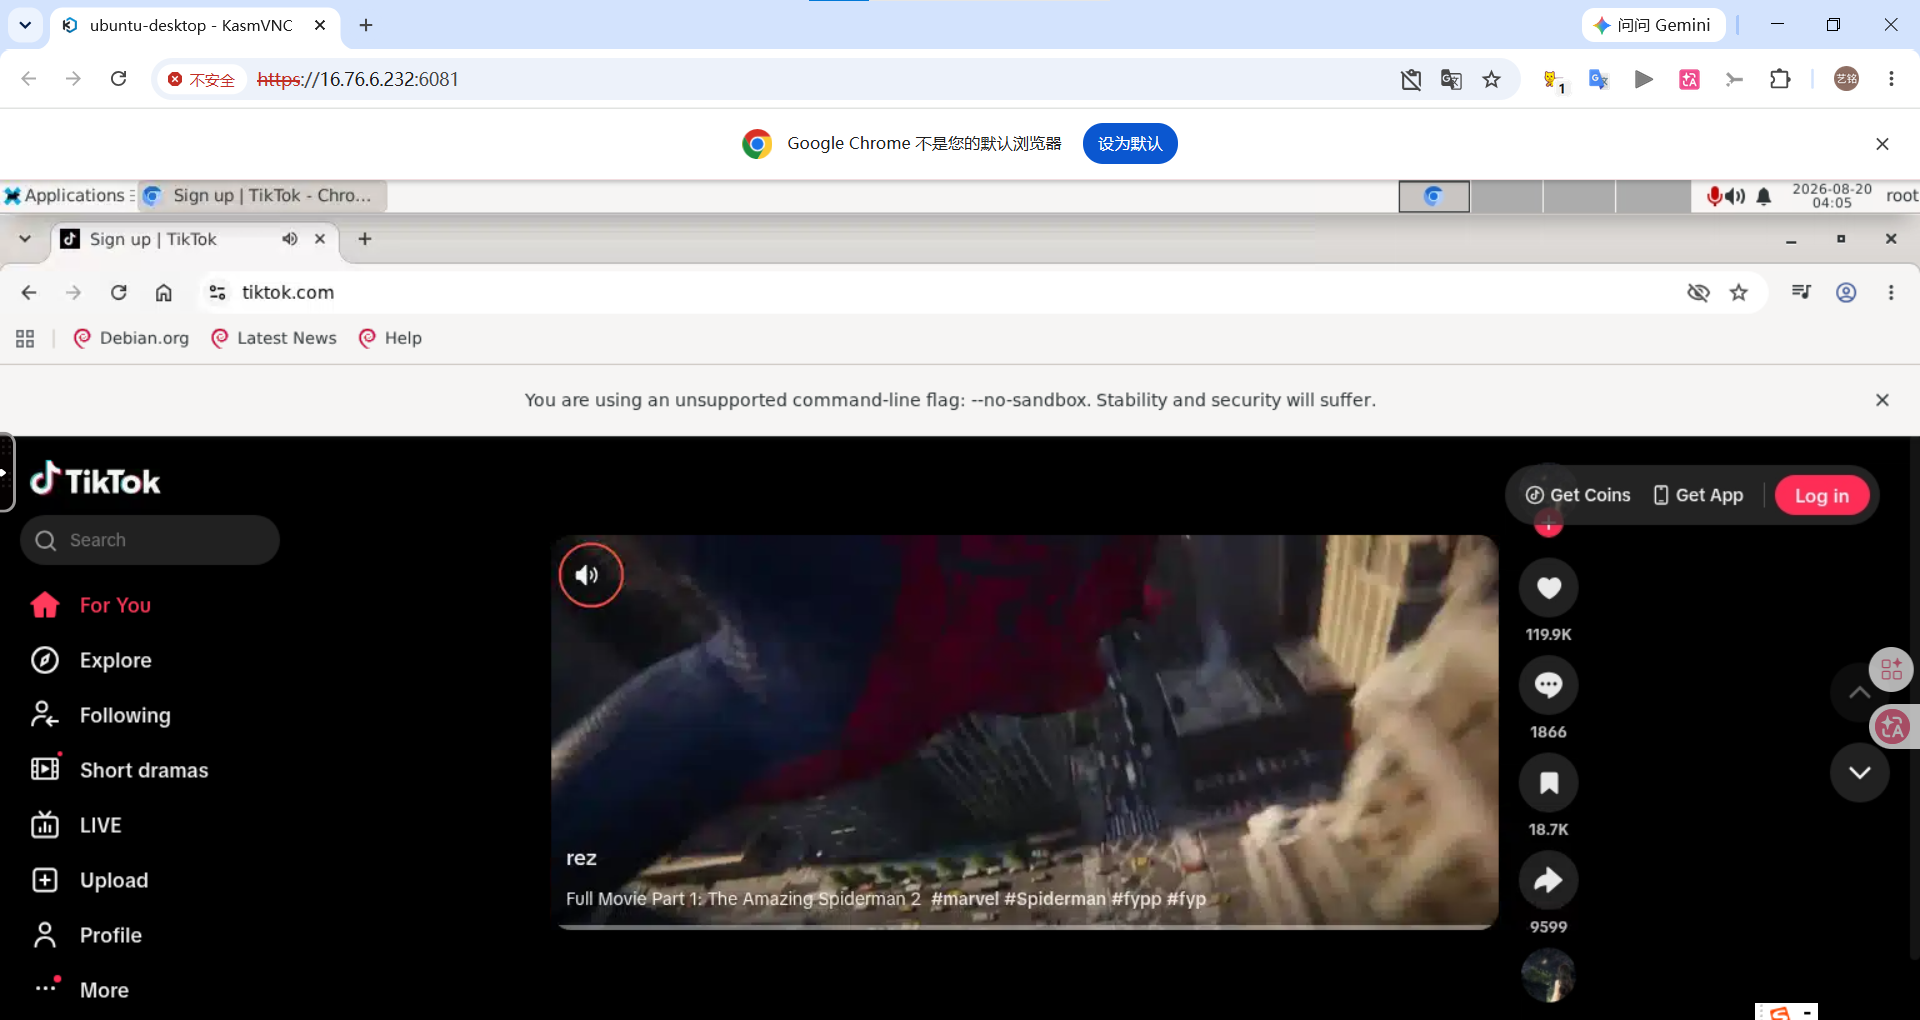The image size is (1920, 1020).
Task: Open the For You feed
Action: click(x=115, y=605)
